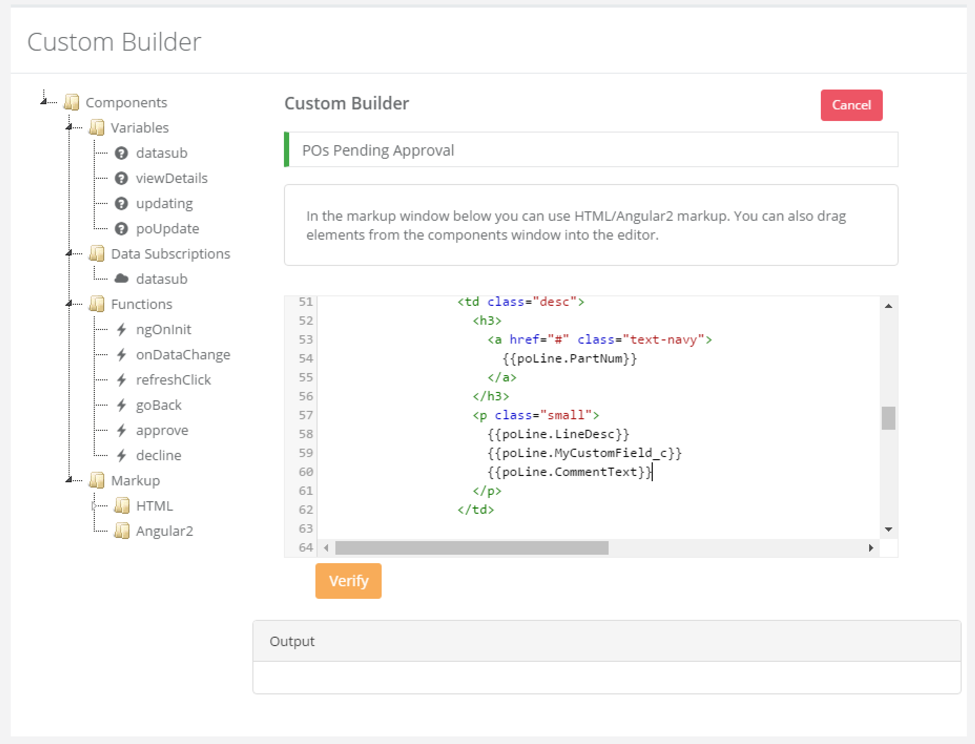Image resolution: width=975 pixels, height=744 pixels.
Task: Collapse the Data Subscriptions node
Action: pos(68,253)
